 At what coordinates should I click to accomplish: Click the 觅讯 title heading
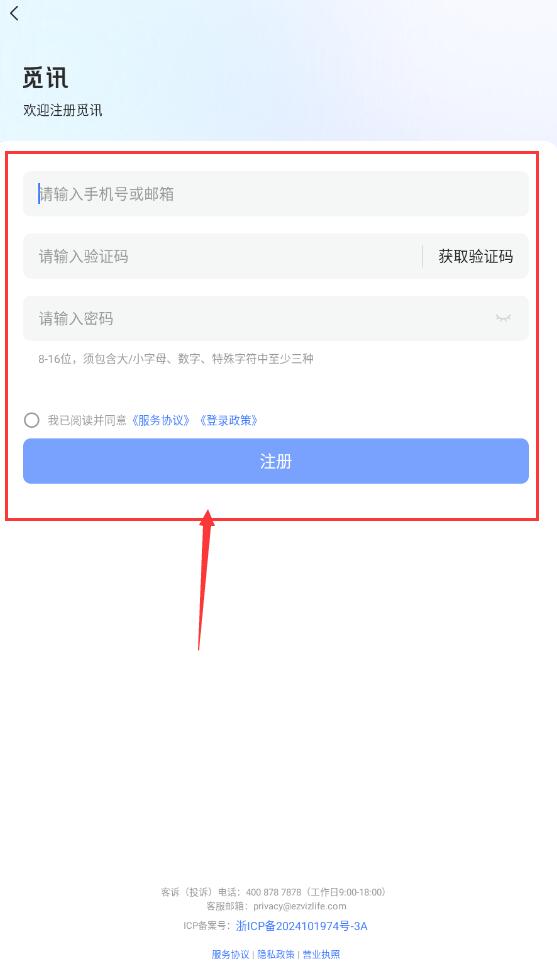point(45,78)
